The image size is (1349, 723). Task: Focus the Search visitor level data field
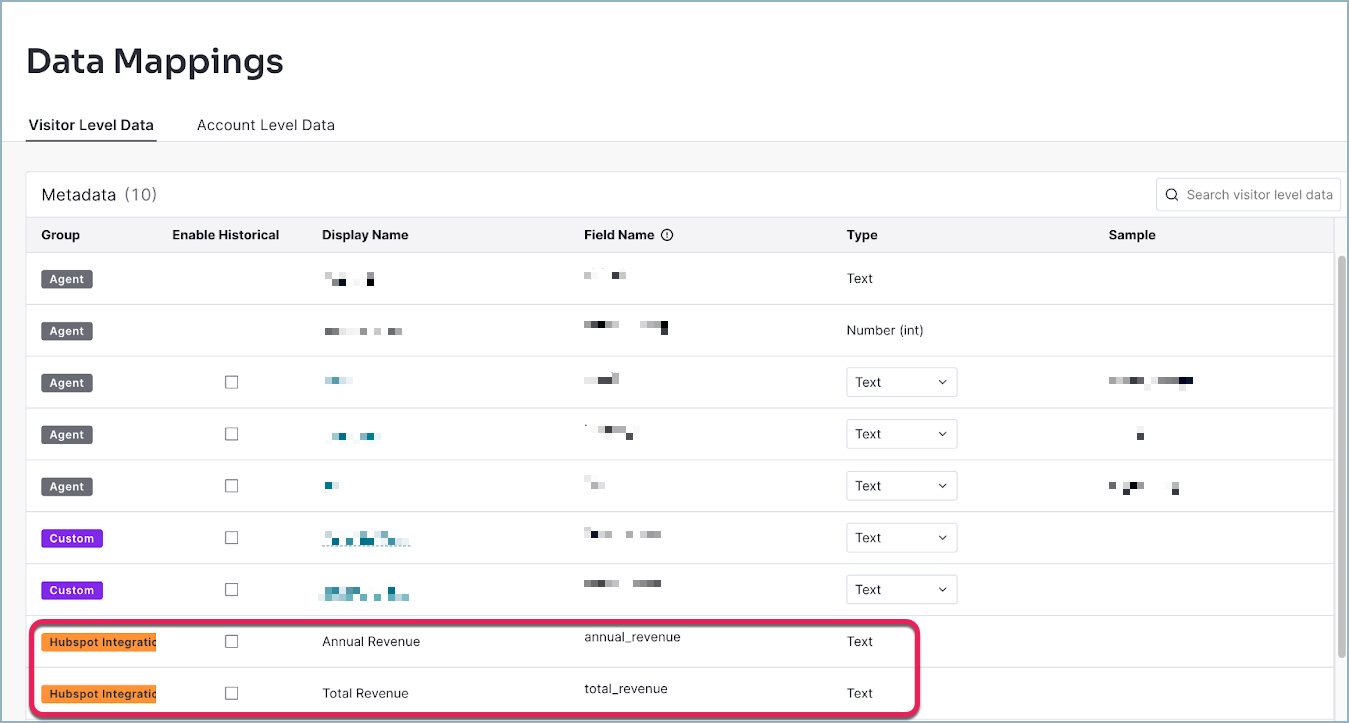tap(1248, 195)
